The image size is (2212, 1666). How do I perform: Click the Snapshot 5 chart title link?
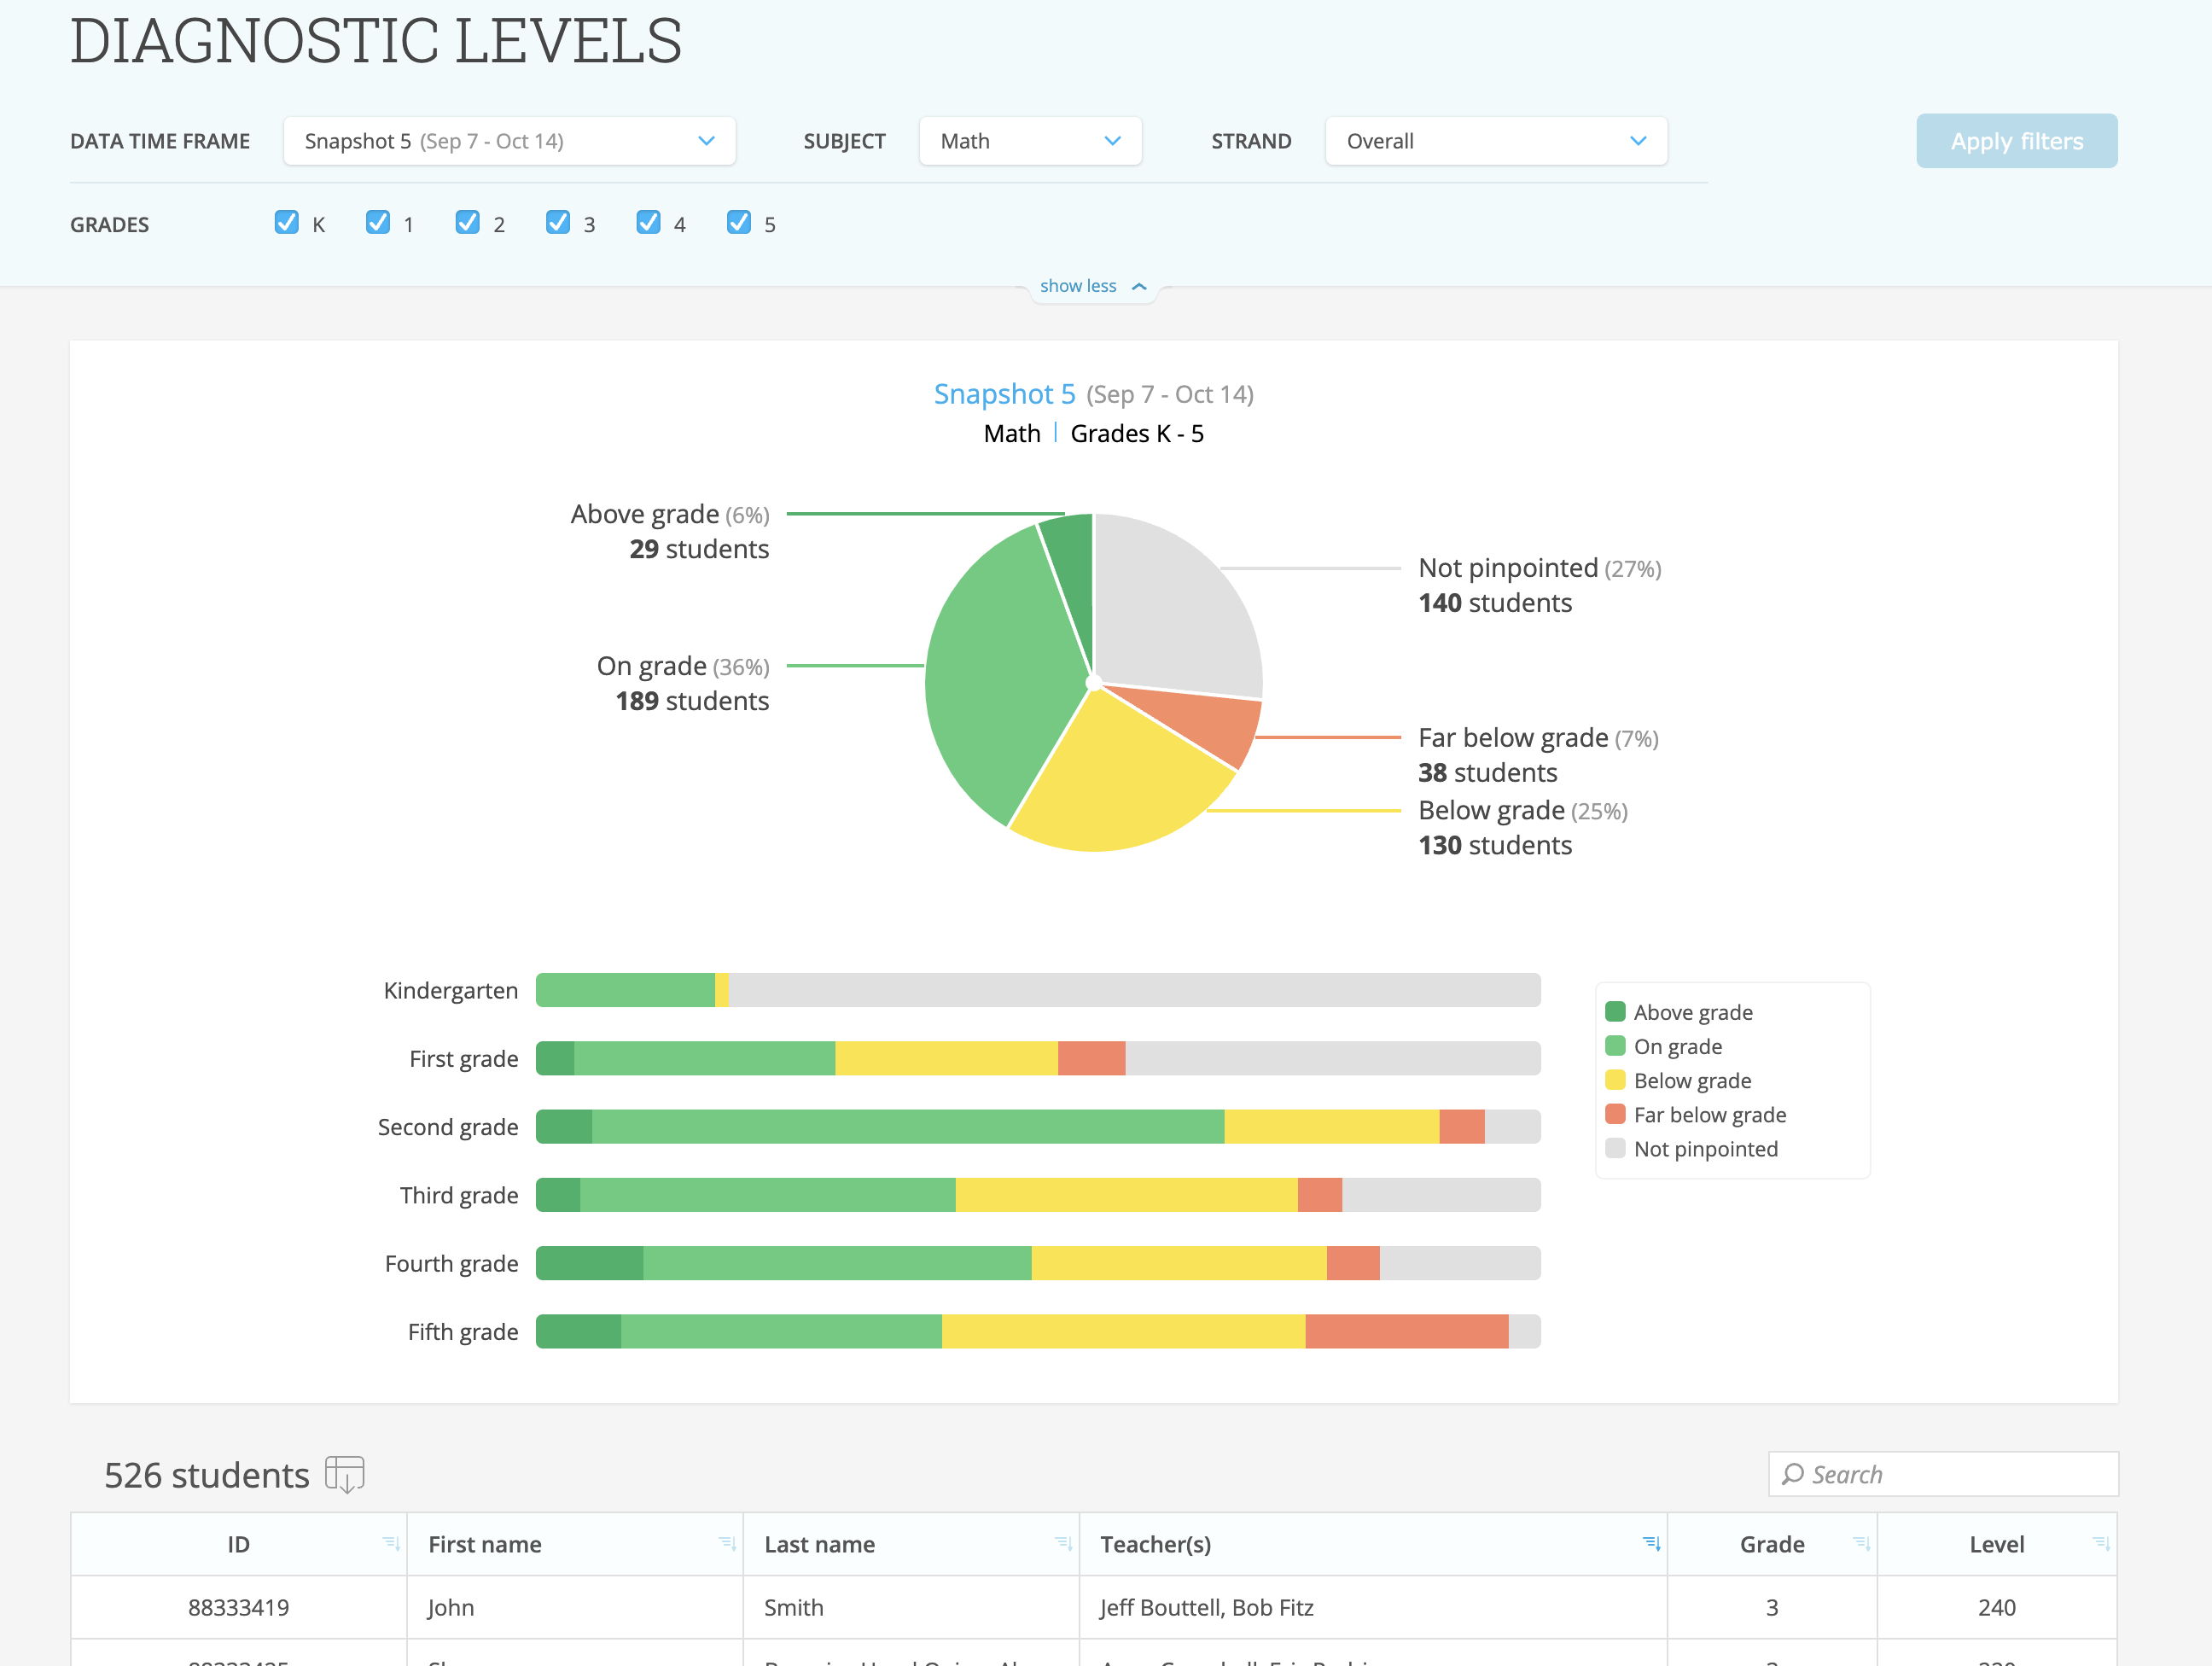click(x=1004, y=394)
